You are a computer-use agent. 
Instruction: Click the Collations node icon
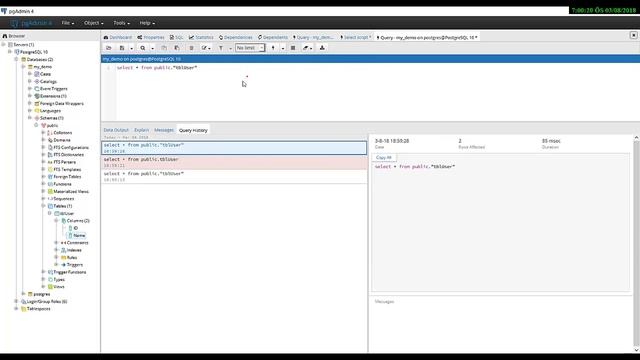[x=50, y=133]
